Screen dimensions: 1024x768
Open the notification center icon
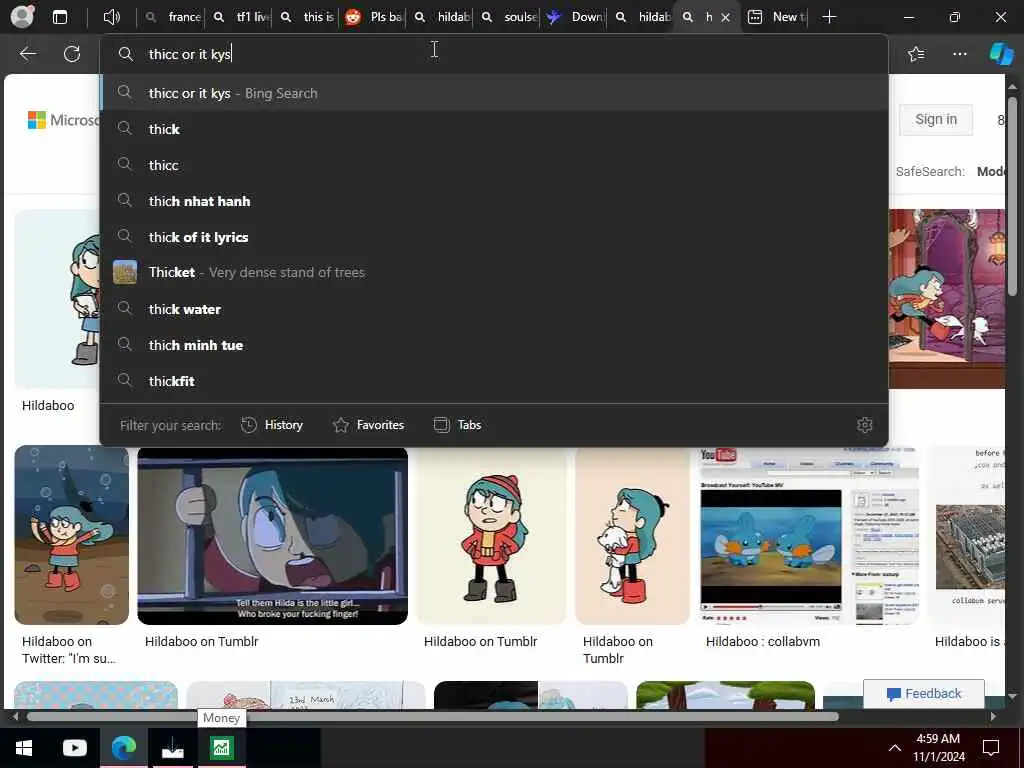pyautogui.click(x=991, y=748)
